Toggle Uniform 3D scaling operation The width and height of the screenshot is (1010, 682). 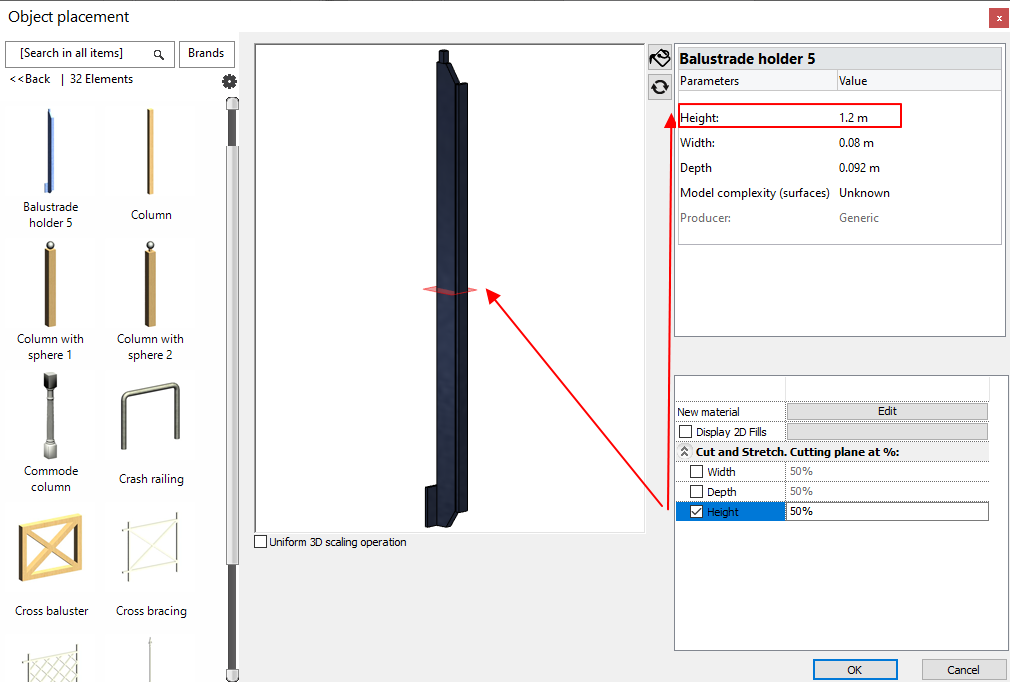point(261,542)
